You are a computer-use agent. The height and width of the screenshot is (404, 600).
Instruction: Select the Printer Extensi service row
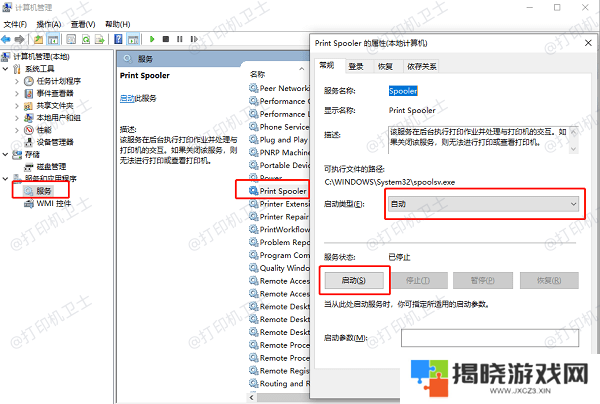(x=279, y=204)
